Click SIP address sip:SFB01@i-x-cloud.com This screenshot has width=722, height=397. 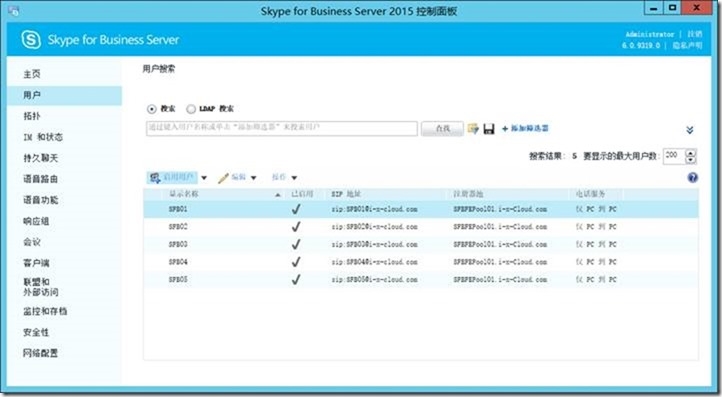pos(374,209)
